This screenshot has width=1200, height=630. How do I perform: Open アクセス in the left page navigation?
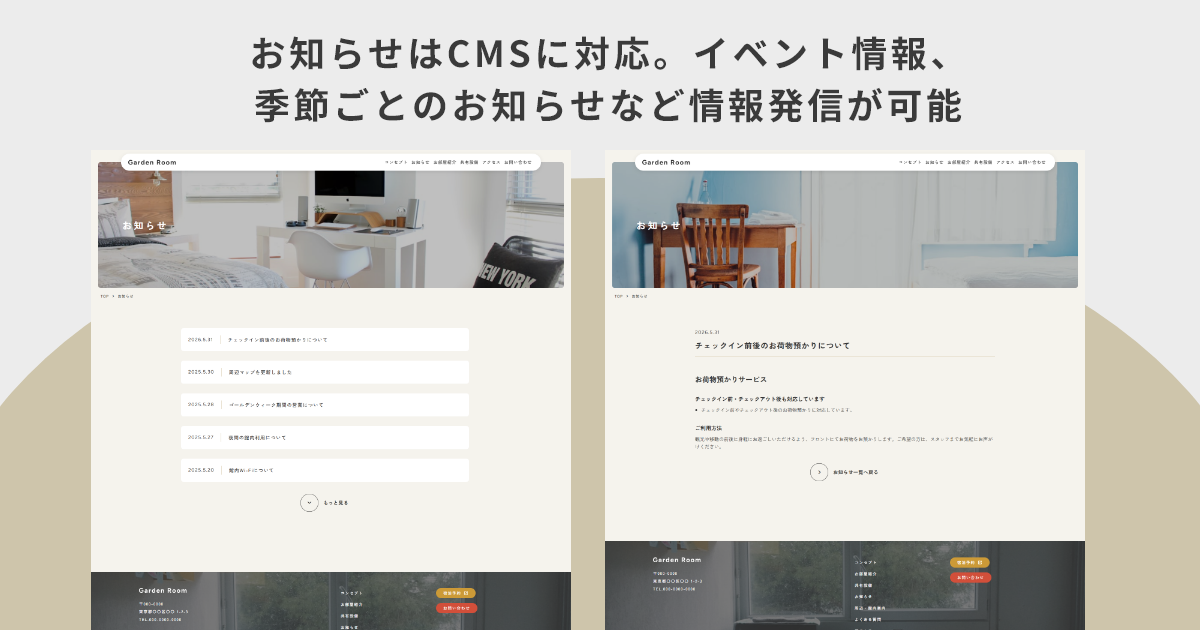click(x=491, y=162)
